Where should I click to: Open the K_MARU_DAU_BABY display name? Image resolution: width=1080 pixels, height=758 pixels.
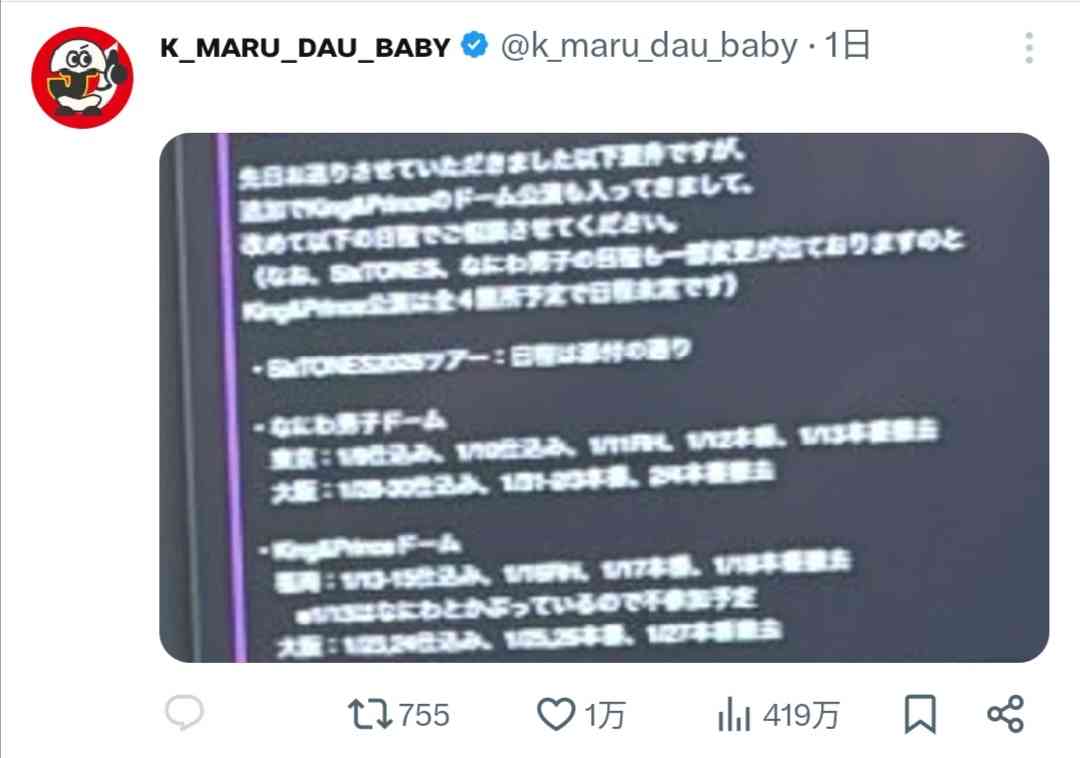pyautogui.click(x=305, y=48)
